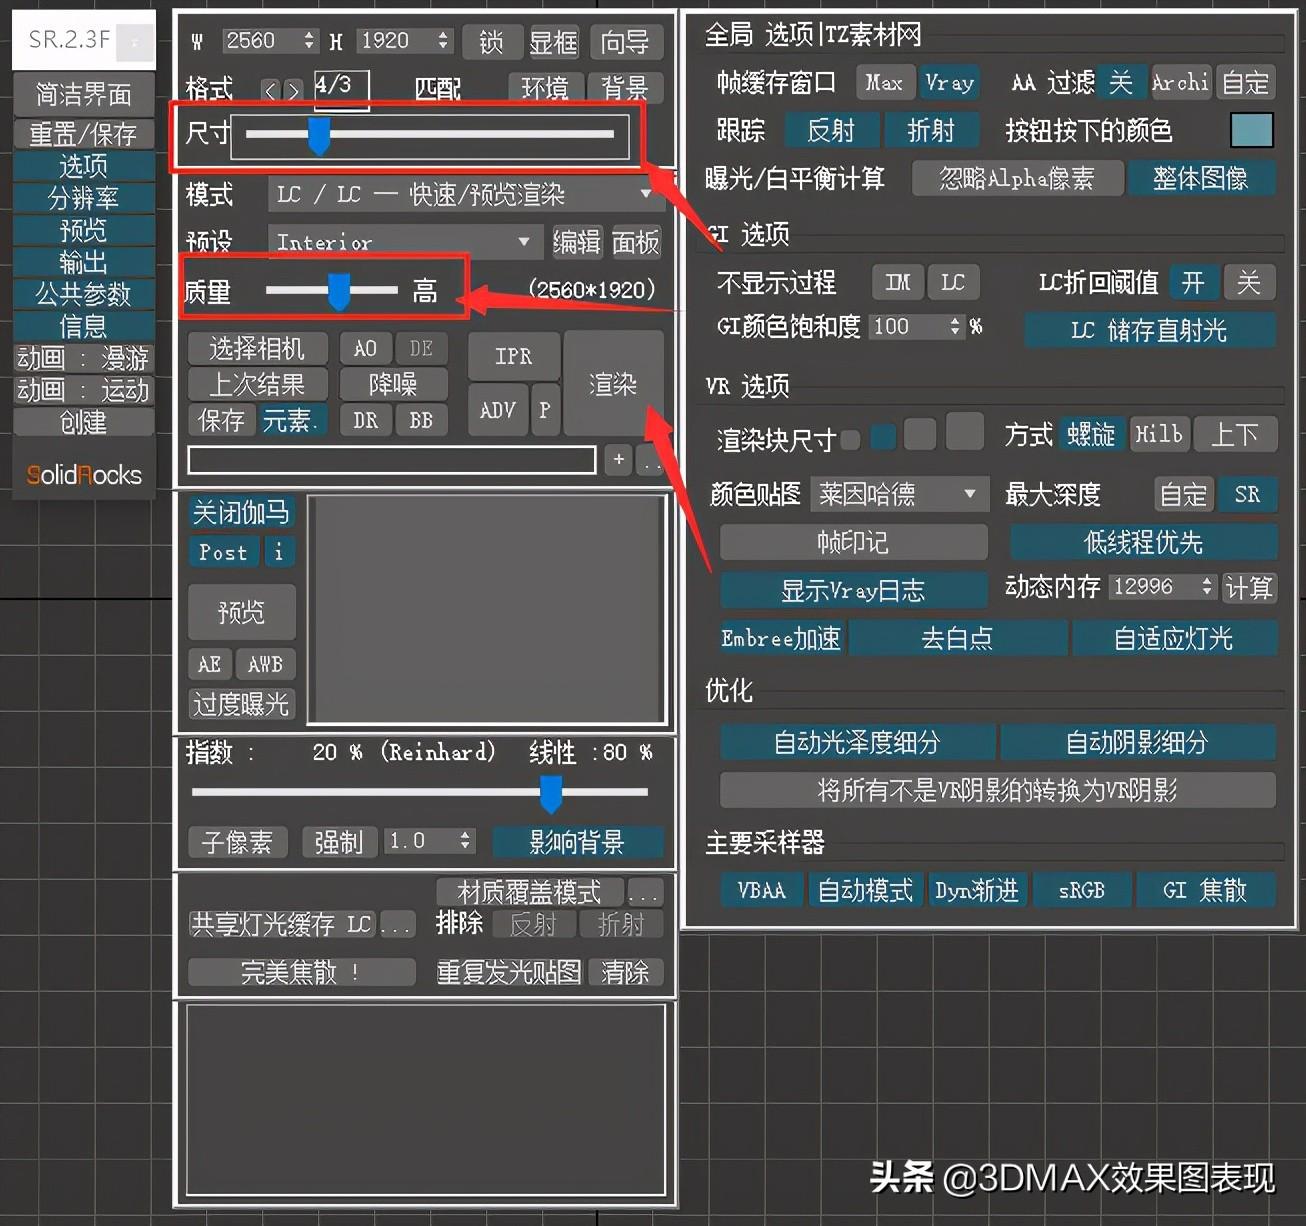Click the empty text field above 关闭伽马
1306x1226 pixels.
pyautogui.click(x=393, y=460)
